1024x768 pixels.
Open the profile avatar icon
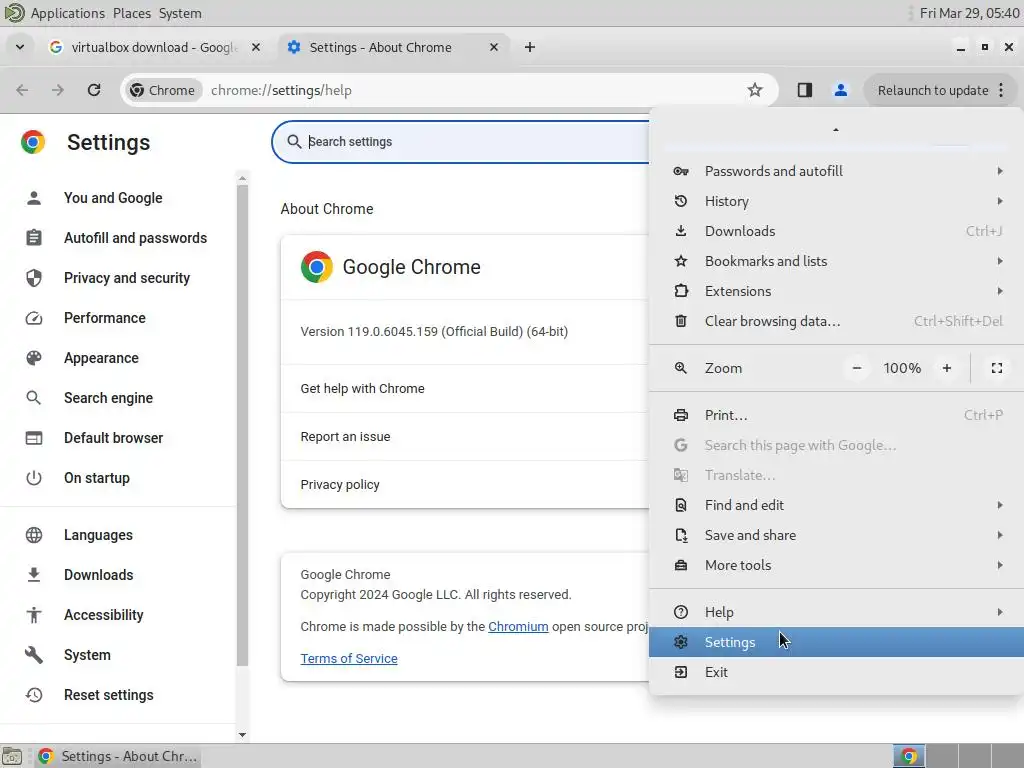point(840,90)
